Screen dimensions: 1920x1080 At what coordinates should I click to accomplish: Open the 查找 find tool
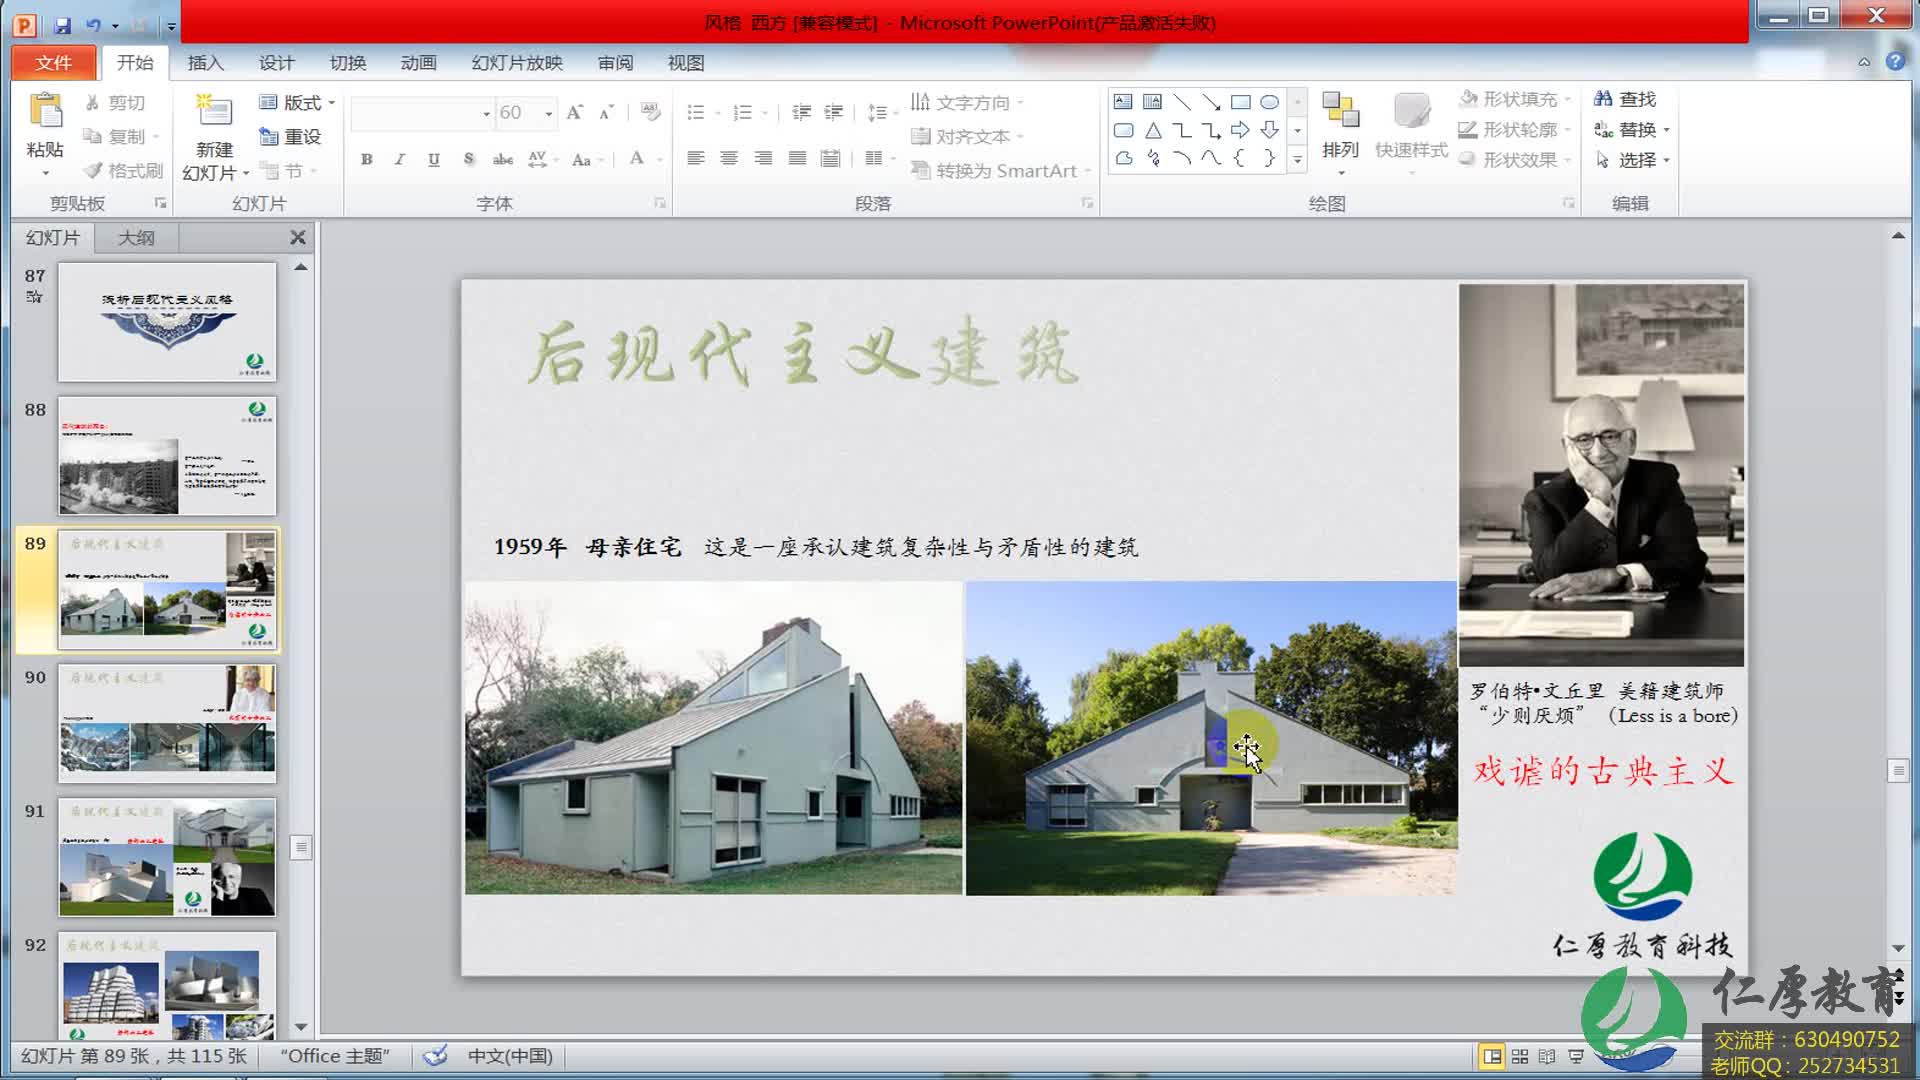click(1632, 98)
